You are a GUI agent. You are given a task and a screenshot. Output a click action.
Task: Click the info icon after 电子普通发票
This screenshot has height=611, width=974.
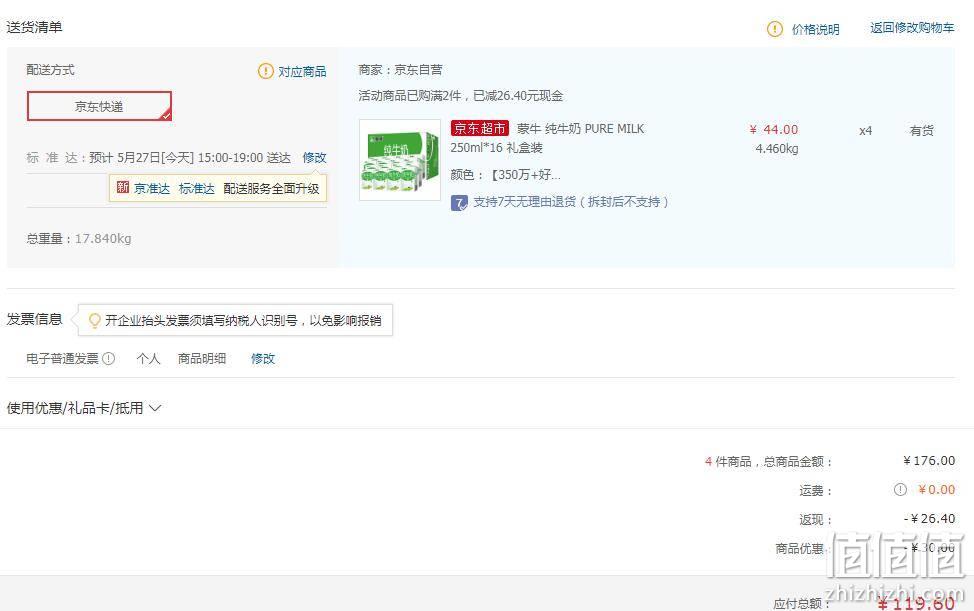point(109,358)
